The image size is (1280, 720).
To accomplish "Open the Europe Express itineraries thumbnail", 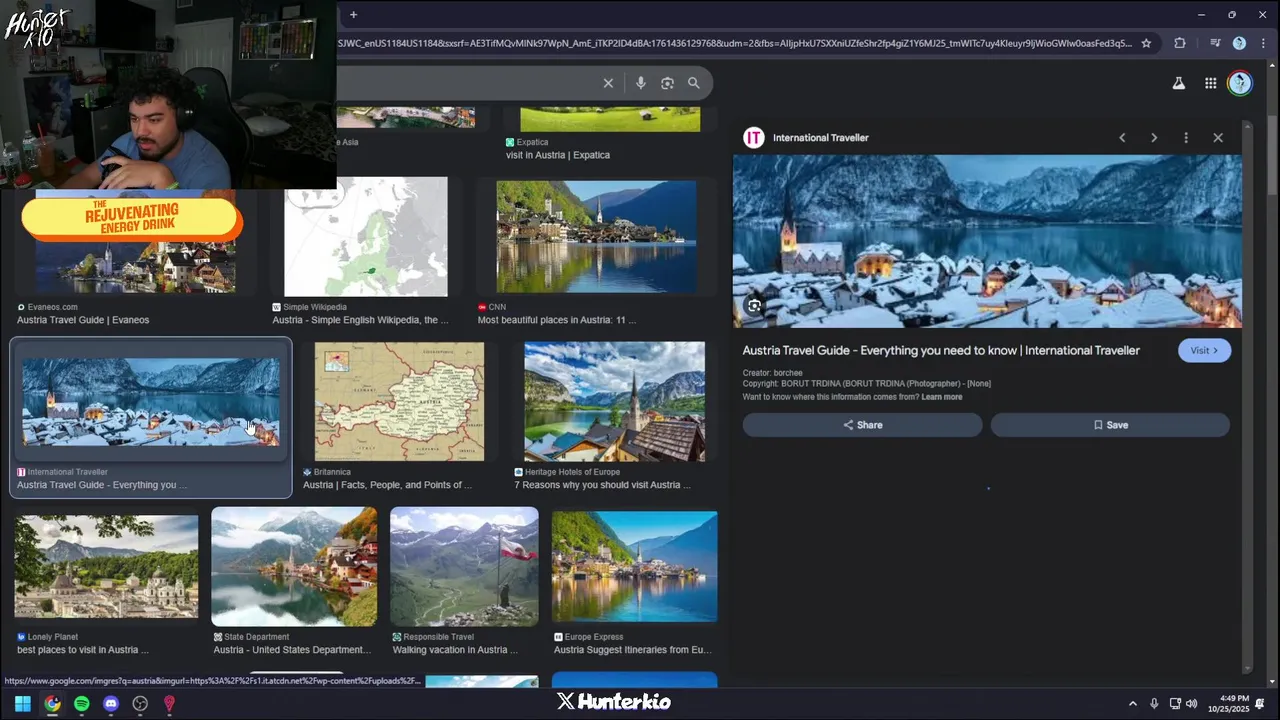I will point(634,567).
